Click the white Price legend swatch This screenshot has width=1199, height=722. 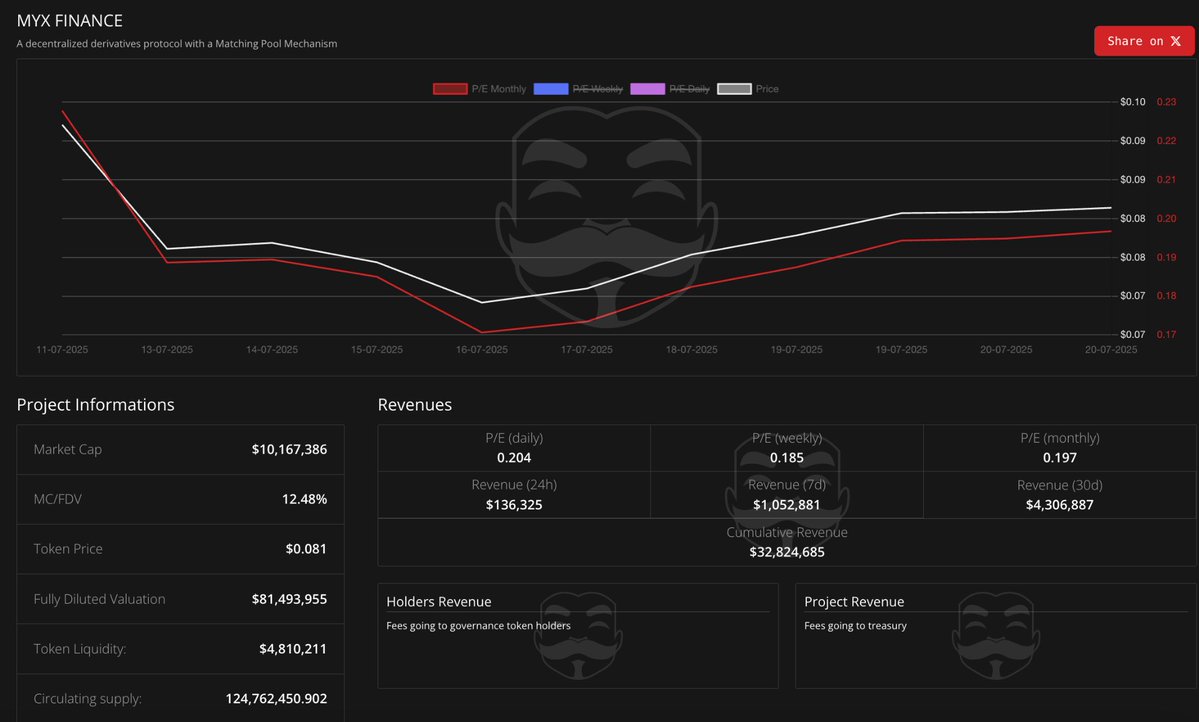coord(734,89)
